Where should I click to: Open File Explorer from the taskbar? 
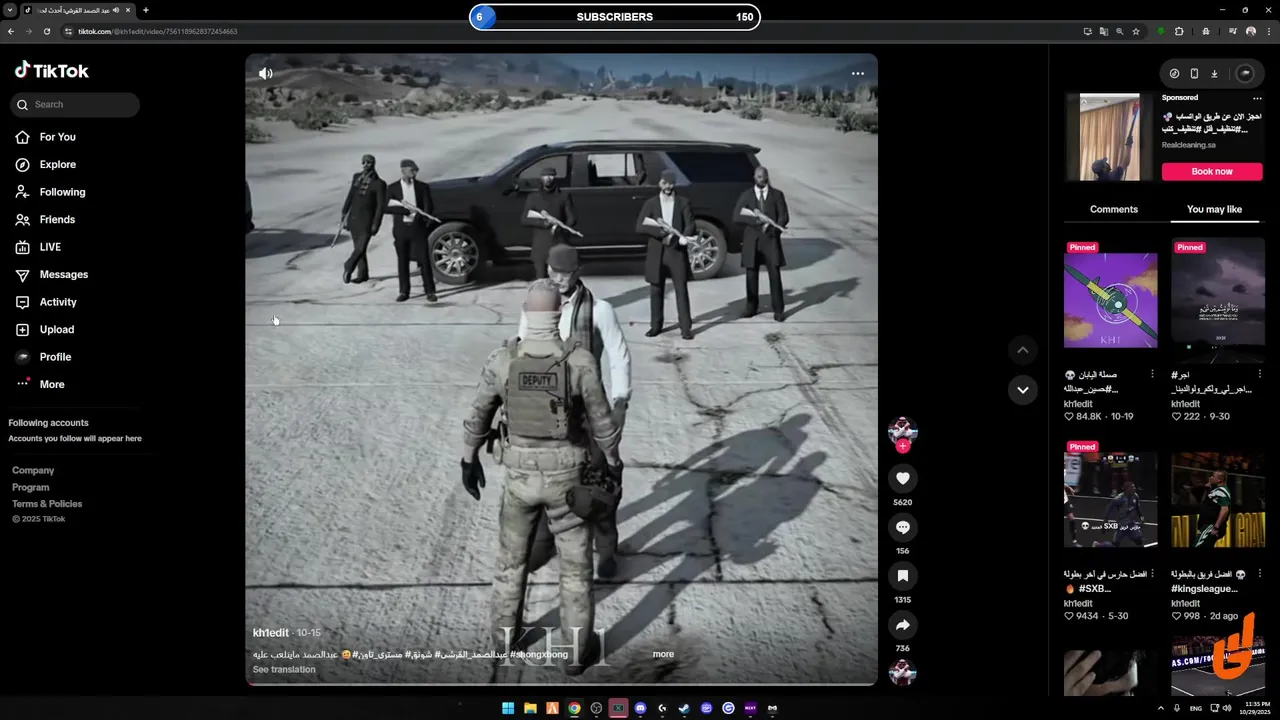point(530,708)
